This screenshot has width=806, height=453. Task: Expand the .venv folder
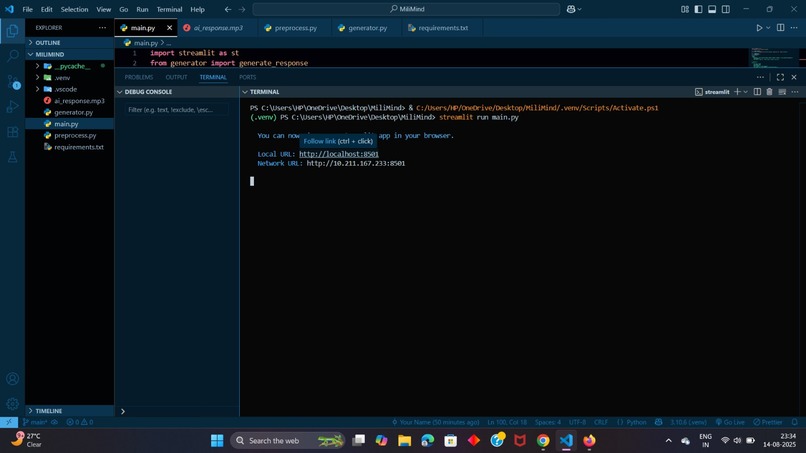[x=37, y=78]
